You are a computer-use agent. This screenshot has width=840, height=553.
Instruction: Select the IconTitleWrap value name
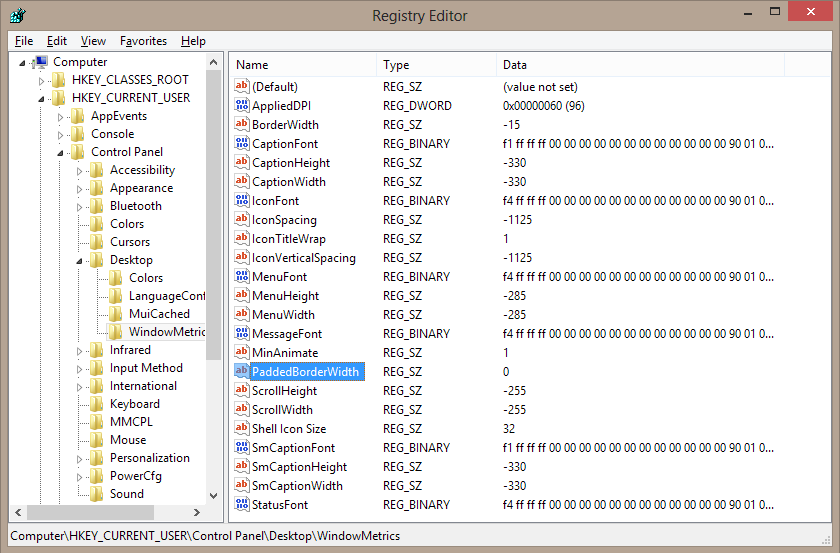click(x=289, y=239)
